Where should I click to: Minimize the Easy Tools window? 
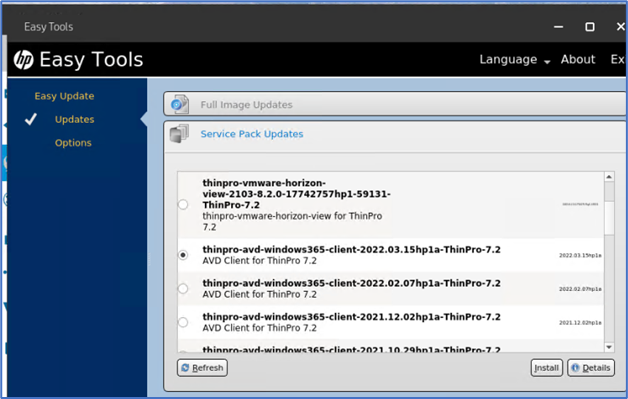click(558, 27)
